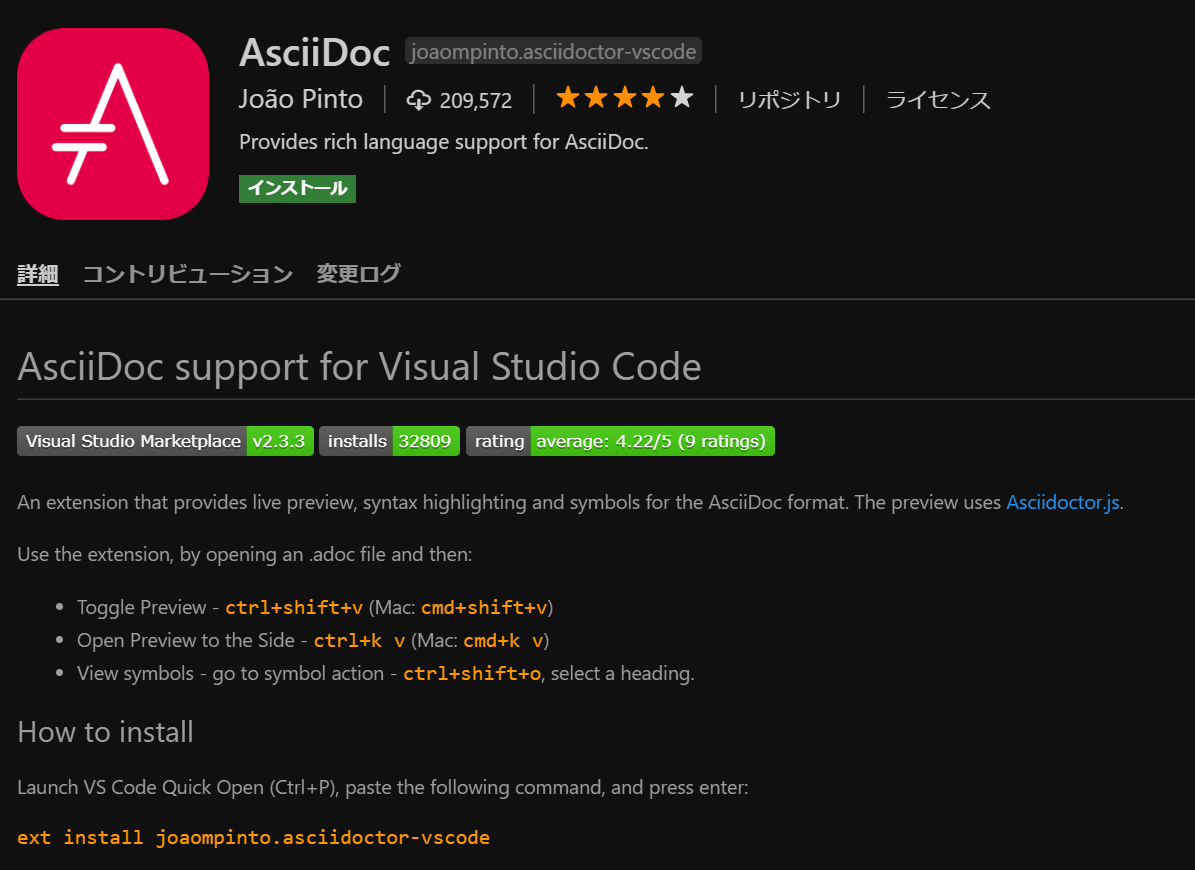Click the green インストール button
This screenshot has height=870, width=1195.
[x=297, y=188]
